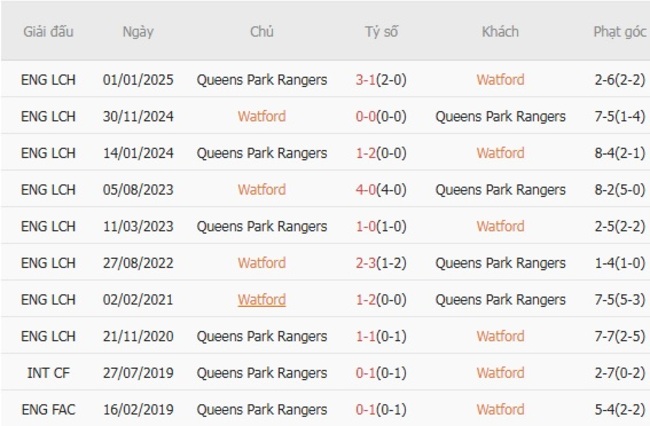Screen dimensions: 650x426
Task: Click Watford away team in the 27/07/2019 row
Action: coord(500,373)
